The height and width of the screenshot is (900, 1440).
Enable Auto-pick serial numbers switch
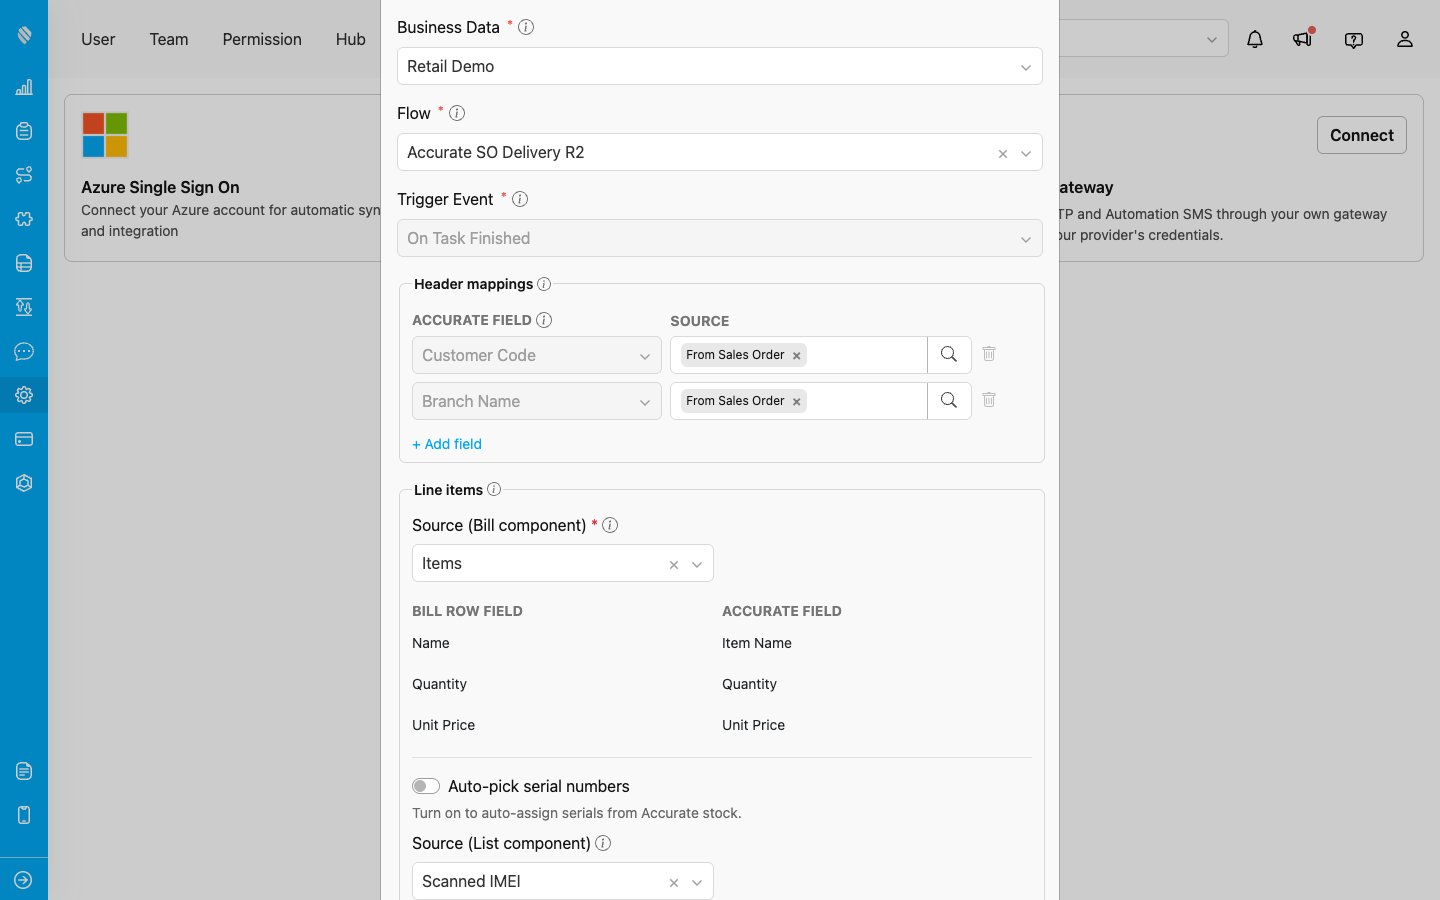[426, 786]
